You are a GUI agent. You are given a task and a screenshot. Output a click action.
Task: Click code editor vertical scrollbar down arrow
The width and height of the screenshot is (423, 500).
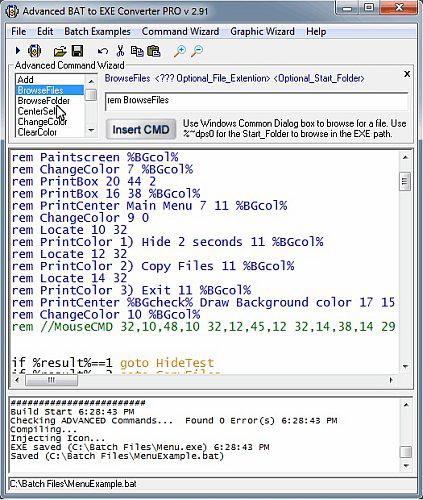[405, 367]
